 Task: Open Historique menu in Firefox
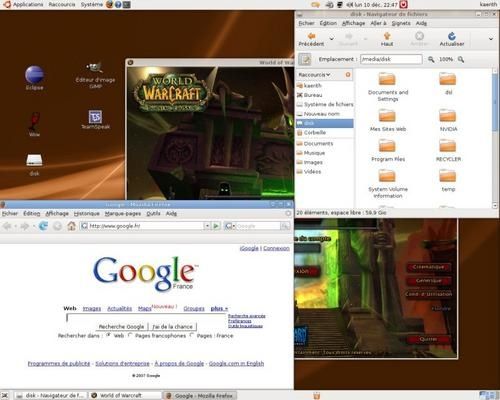pos(87,213)
